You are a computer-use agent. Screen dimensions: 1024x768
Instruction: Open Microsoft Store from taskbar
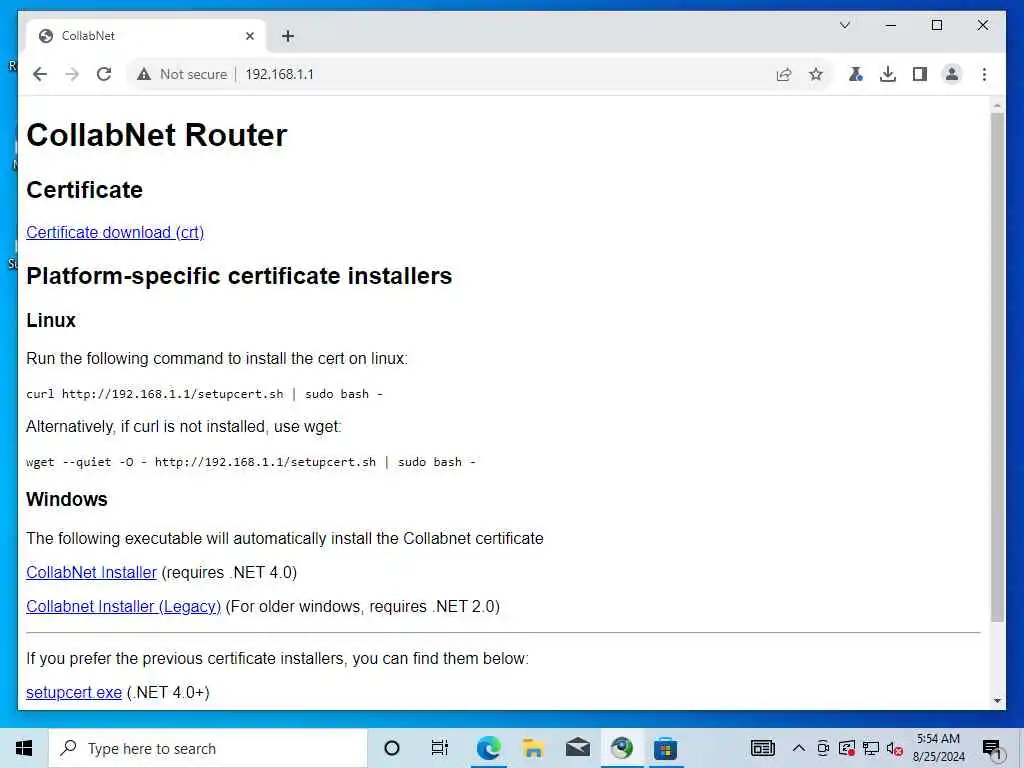coord(665,748)
